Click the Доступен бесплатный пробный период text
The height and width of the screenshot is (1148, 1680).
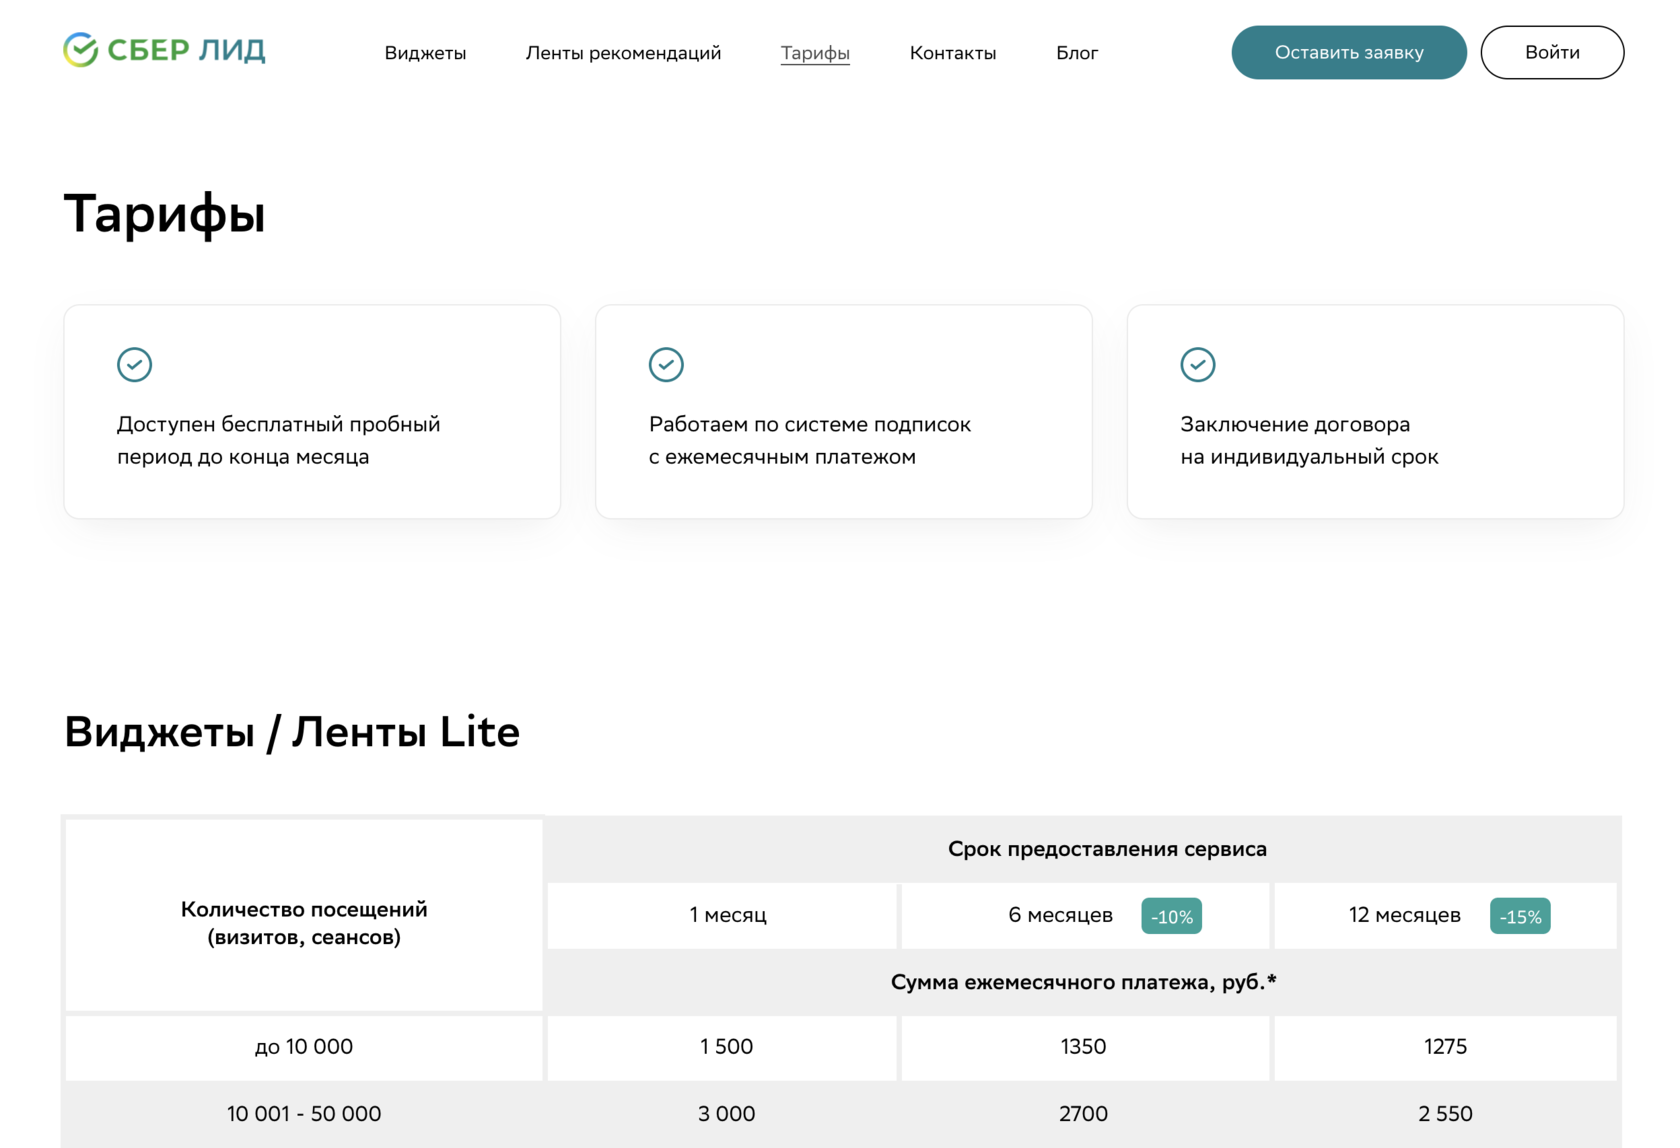click(279, 440)
